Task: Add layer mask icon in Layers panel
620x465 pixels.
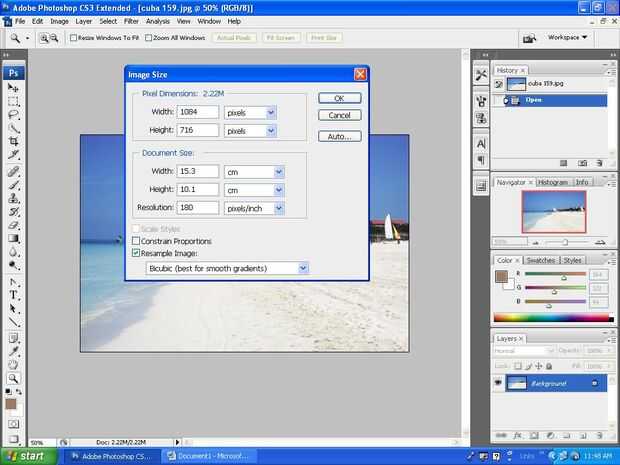Action: pyautogui.click(x=534, y=435)
